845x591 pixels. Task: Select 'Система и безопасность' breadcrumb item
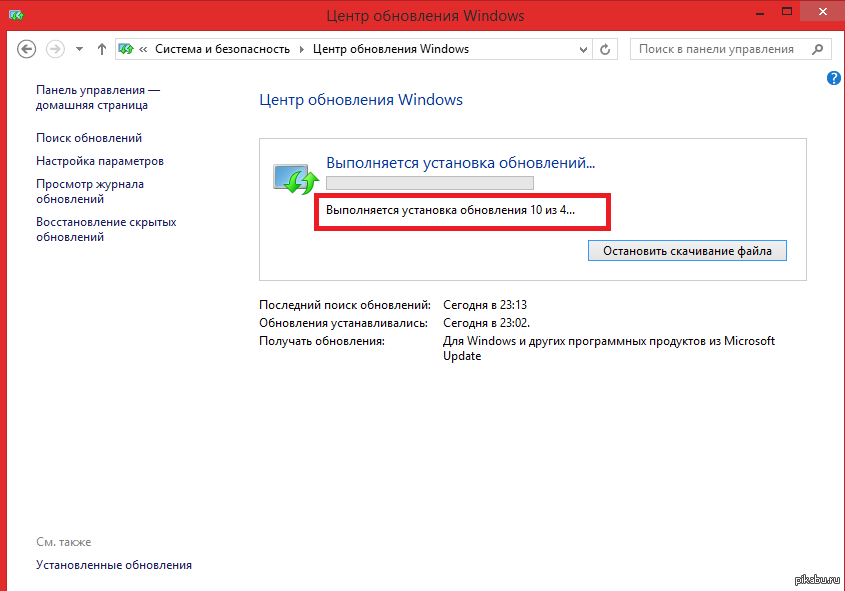[222, 49]
